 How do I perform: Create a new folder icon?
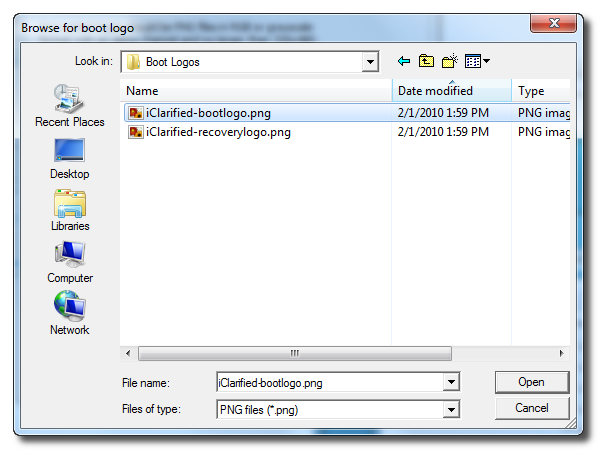450,61
